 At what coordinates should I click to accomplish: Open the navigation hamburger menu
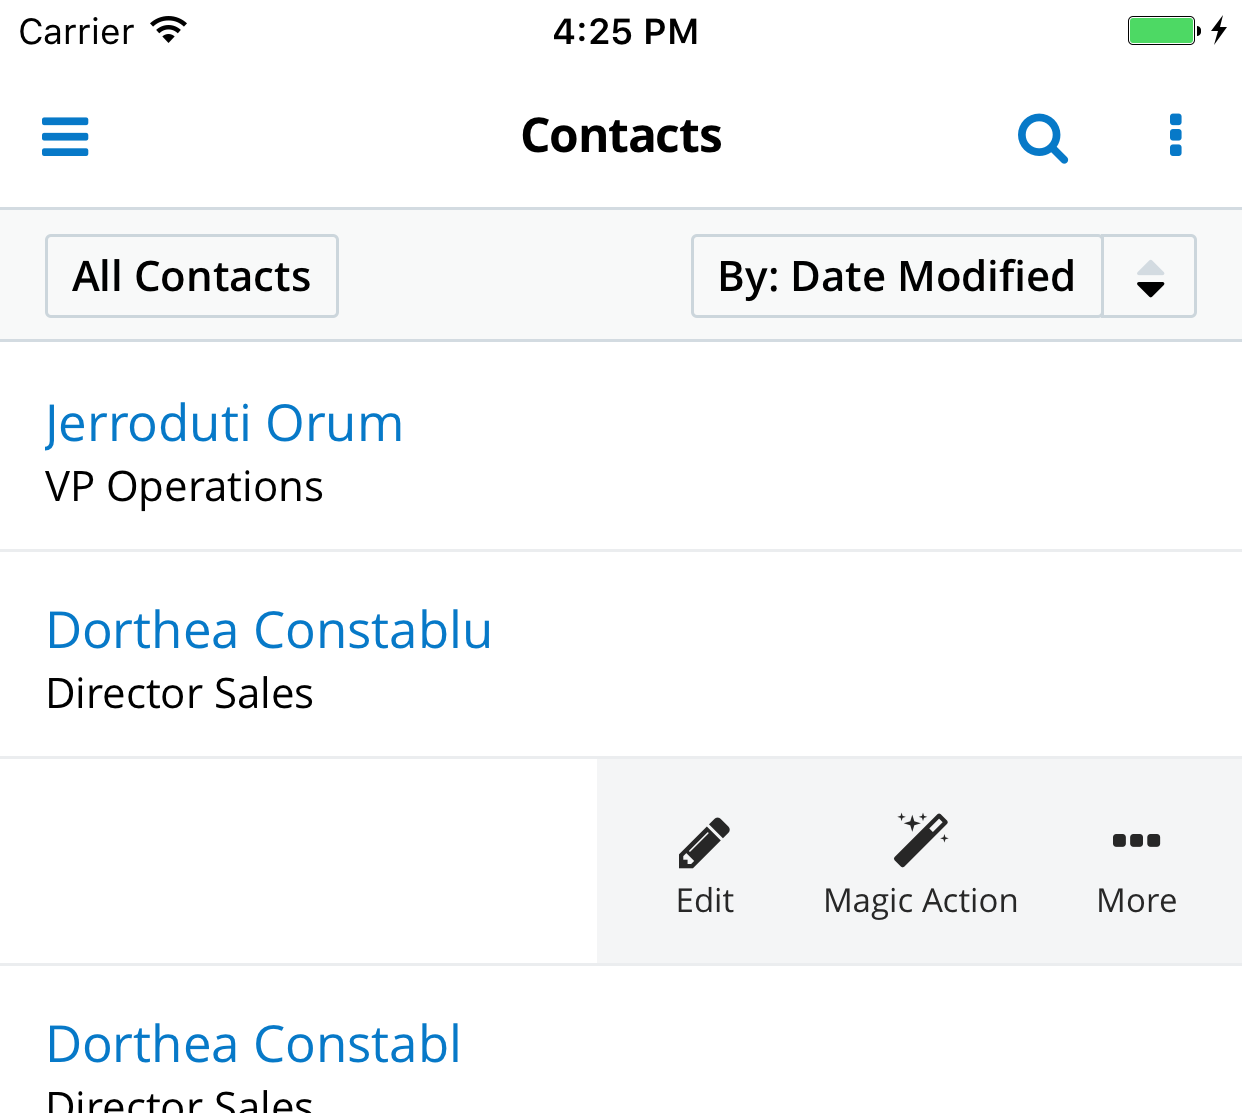(64, 136)
